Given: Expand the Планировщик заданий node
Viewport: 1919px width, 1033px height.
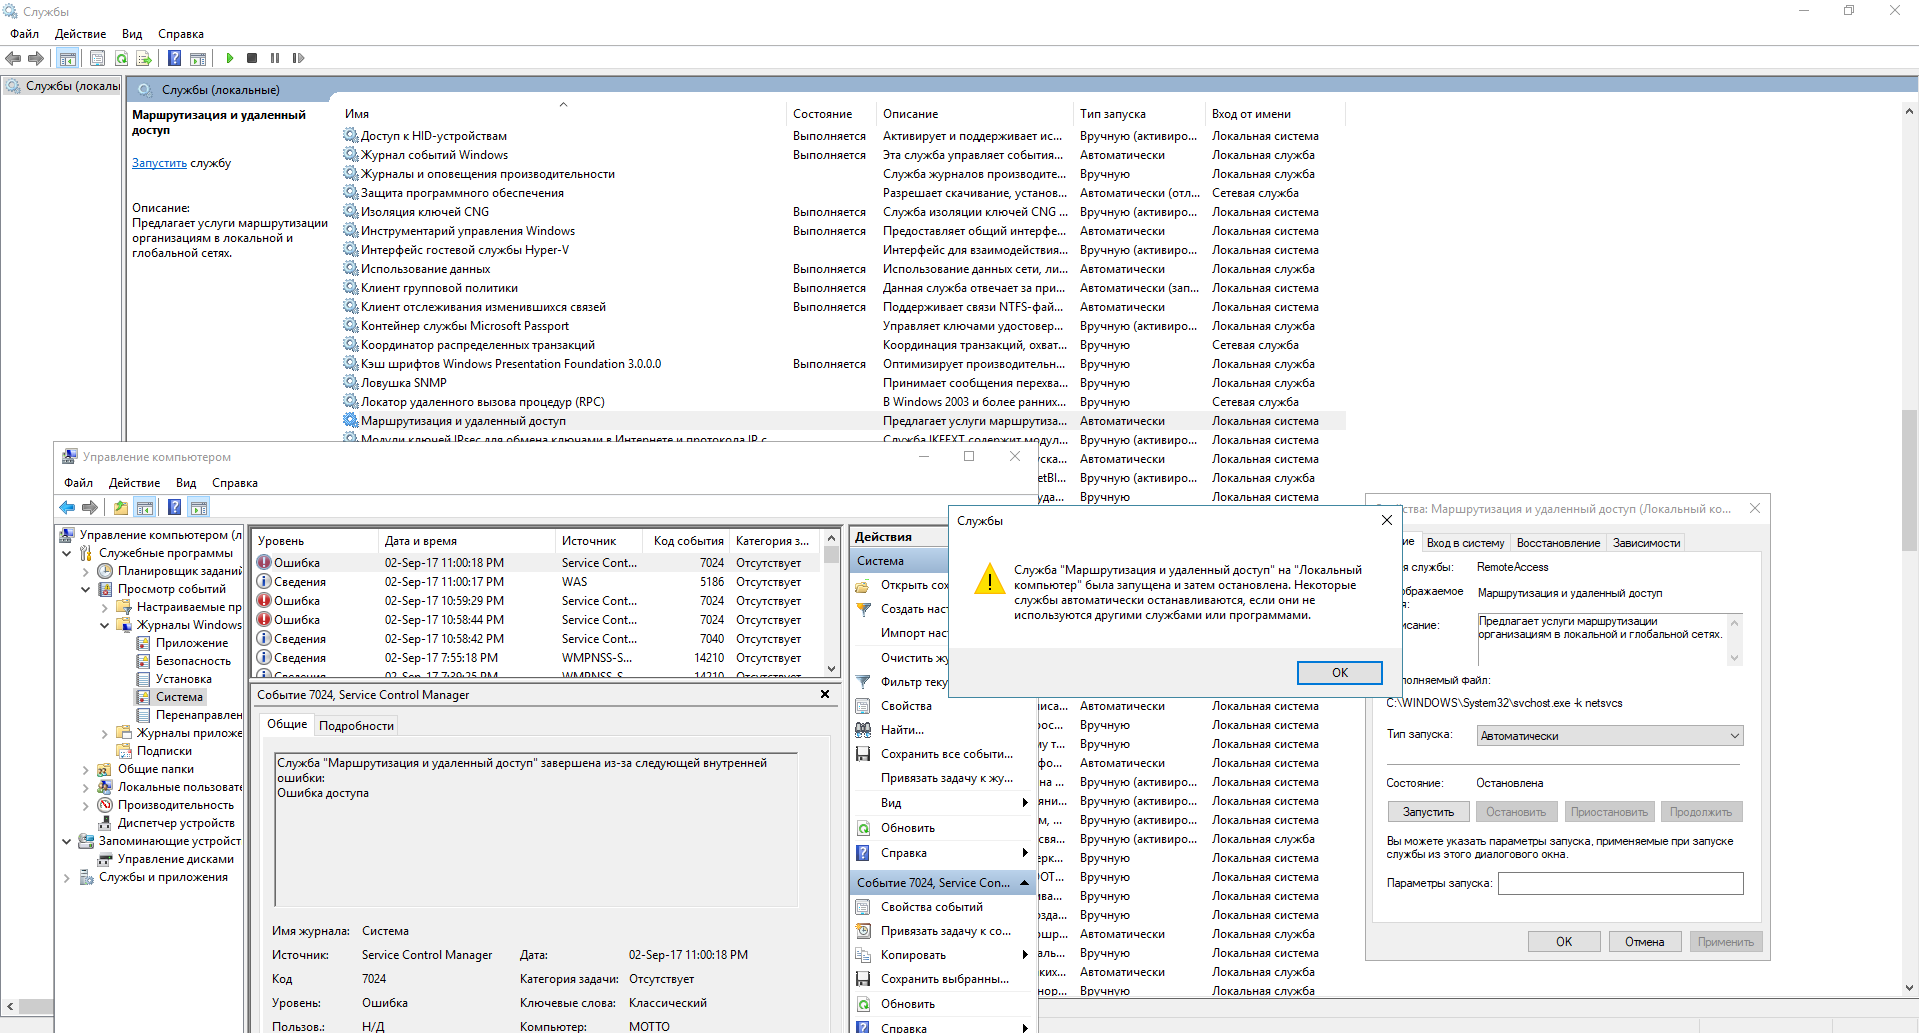Looking at the screenshot, I should tap(86, 571).
